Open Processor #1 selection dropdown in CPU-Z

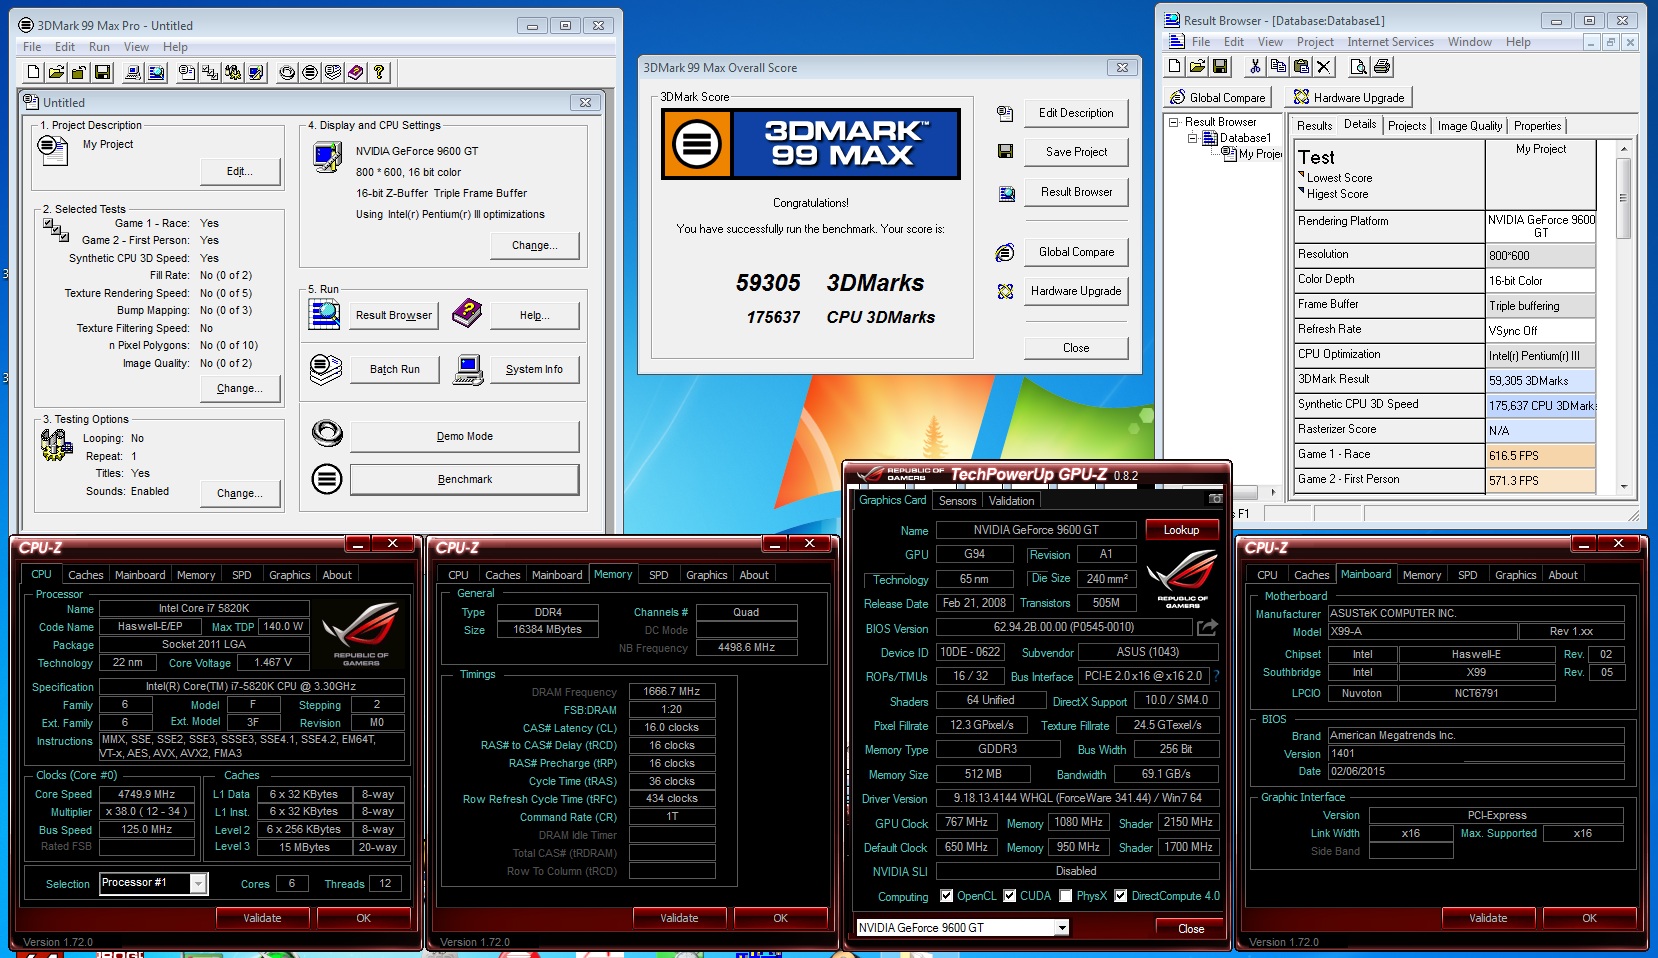[x=198, y=883]
